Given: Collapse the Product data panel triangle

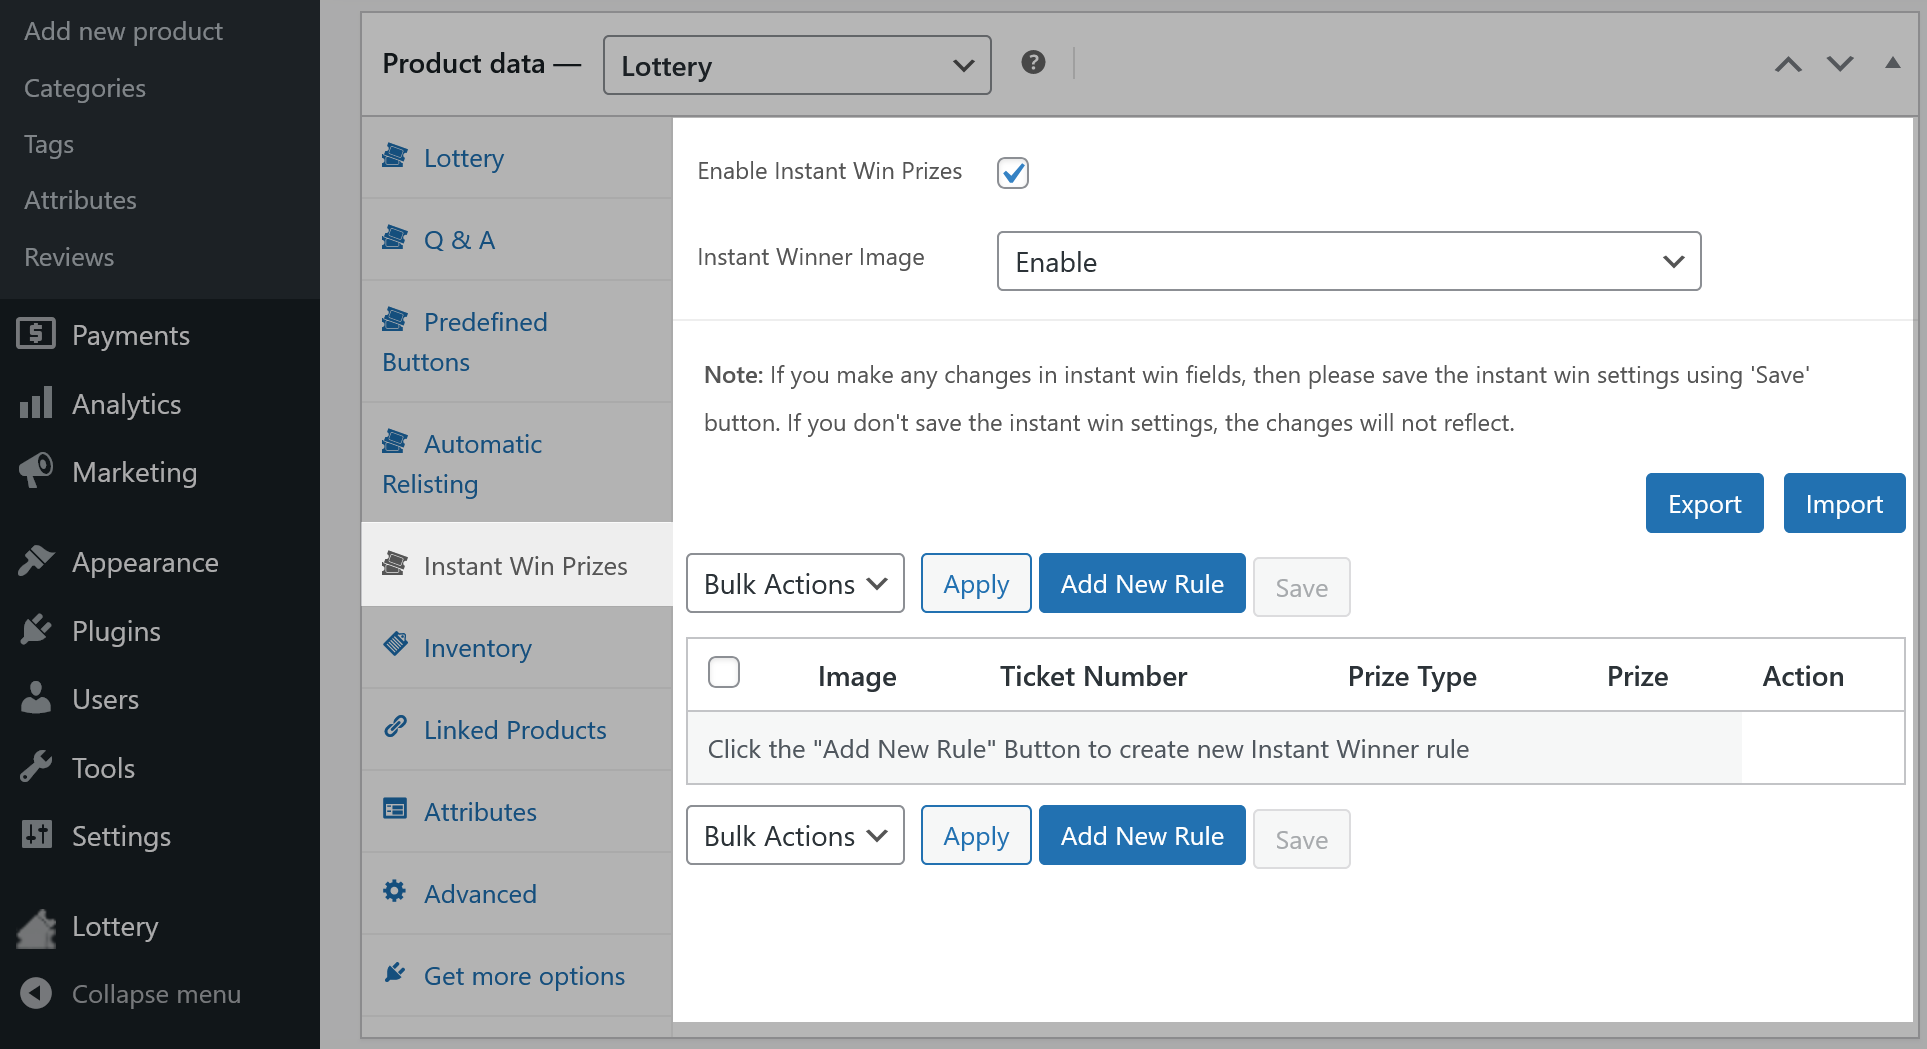Looking at the screenshot, I should coord(1892,63).
